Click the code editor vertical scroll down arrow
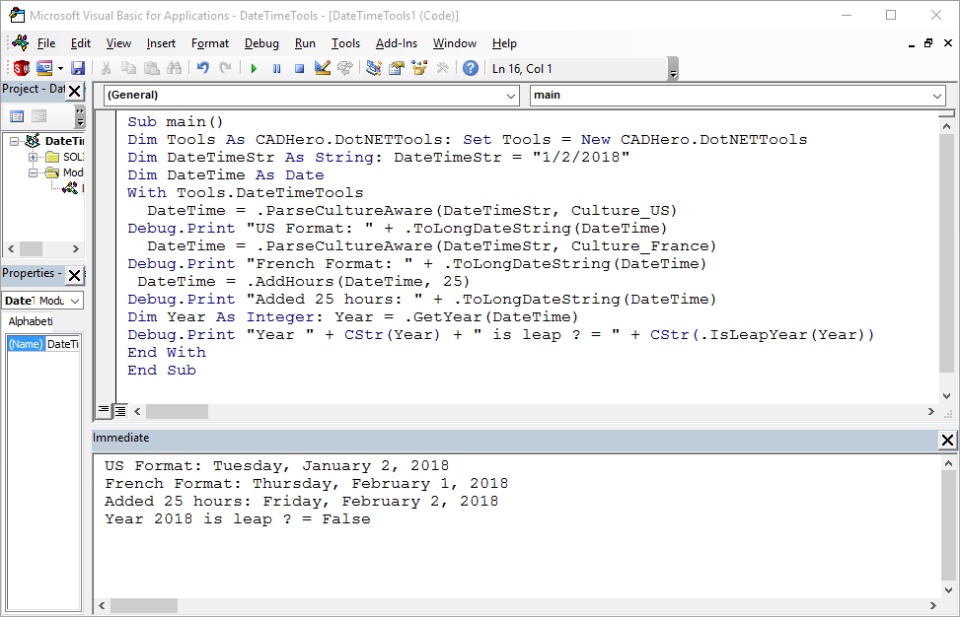The image size is (960, 617). click(x=947, y=395)
